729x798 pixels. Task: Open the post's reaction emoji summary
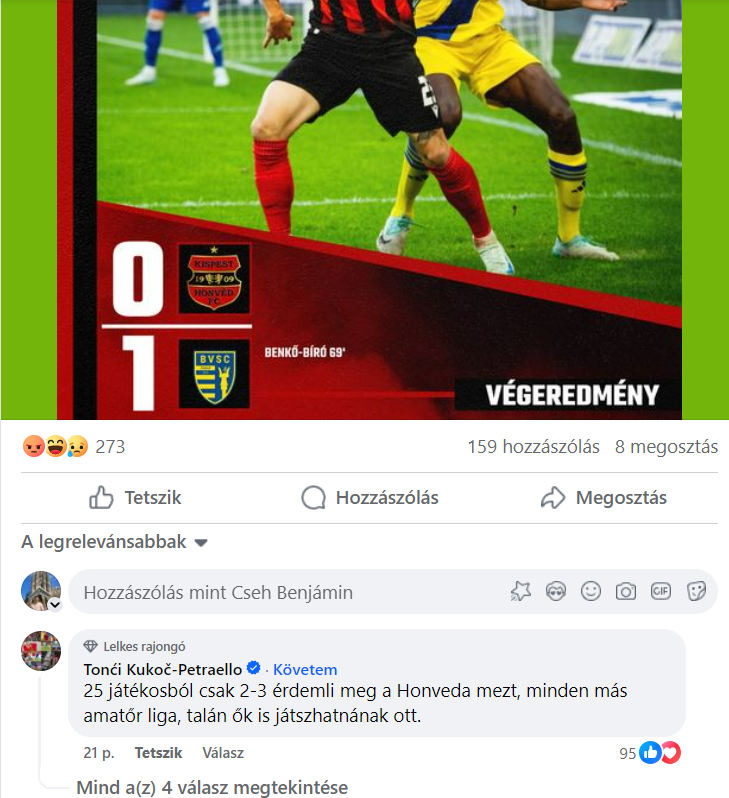(x=55, y=446)
